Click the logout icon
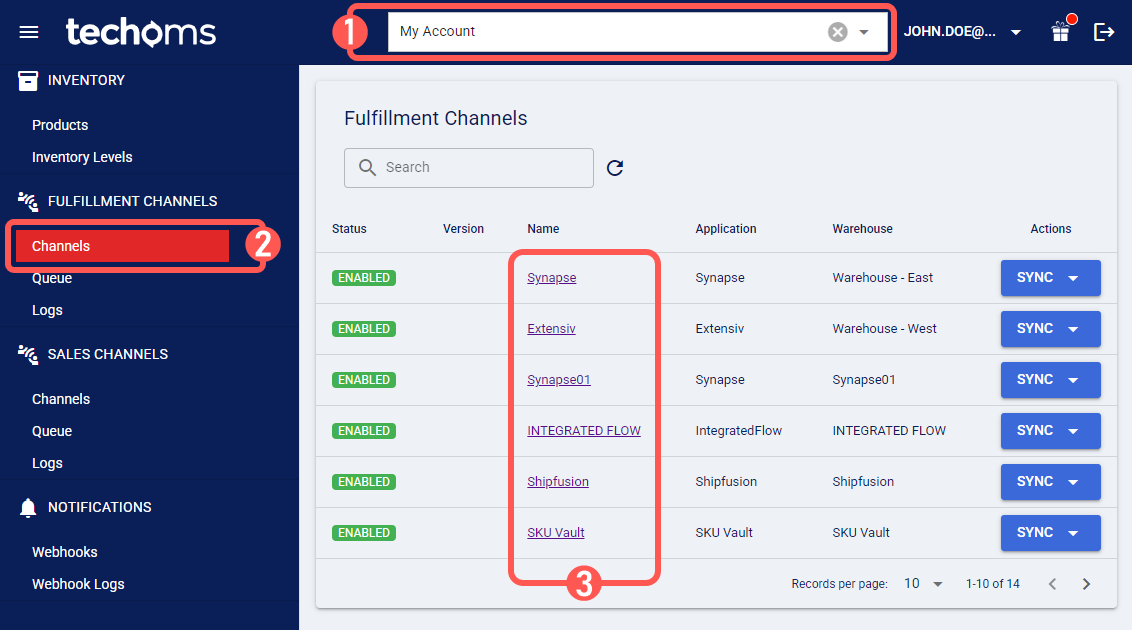1132x630 pixels. point(1104,32)
